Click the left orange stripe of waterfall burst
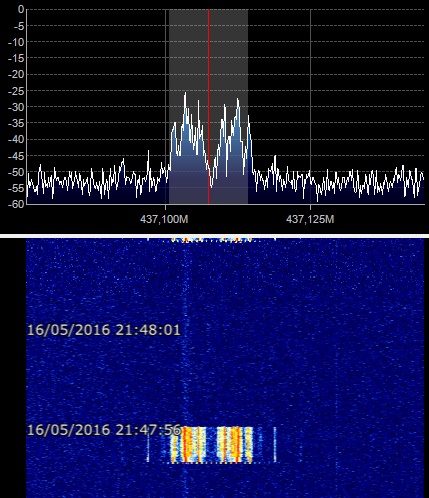Image resolution: width=429 pixels, height=498 pixels. pos(187,445)
